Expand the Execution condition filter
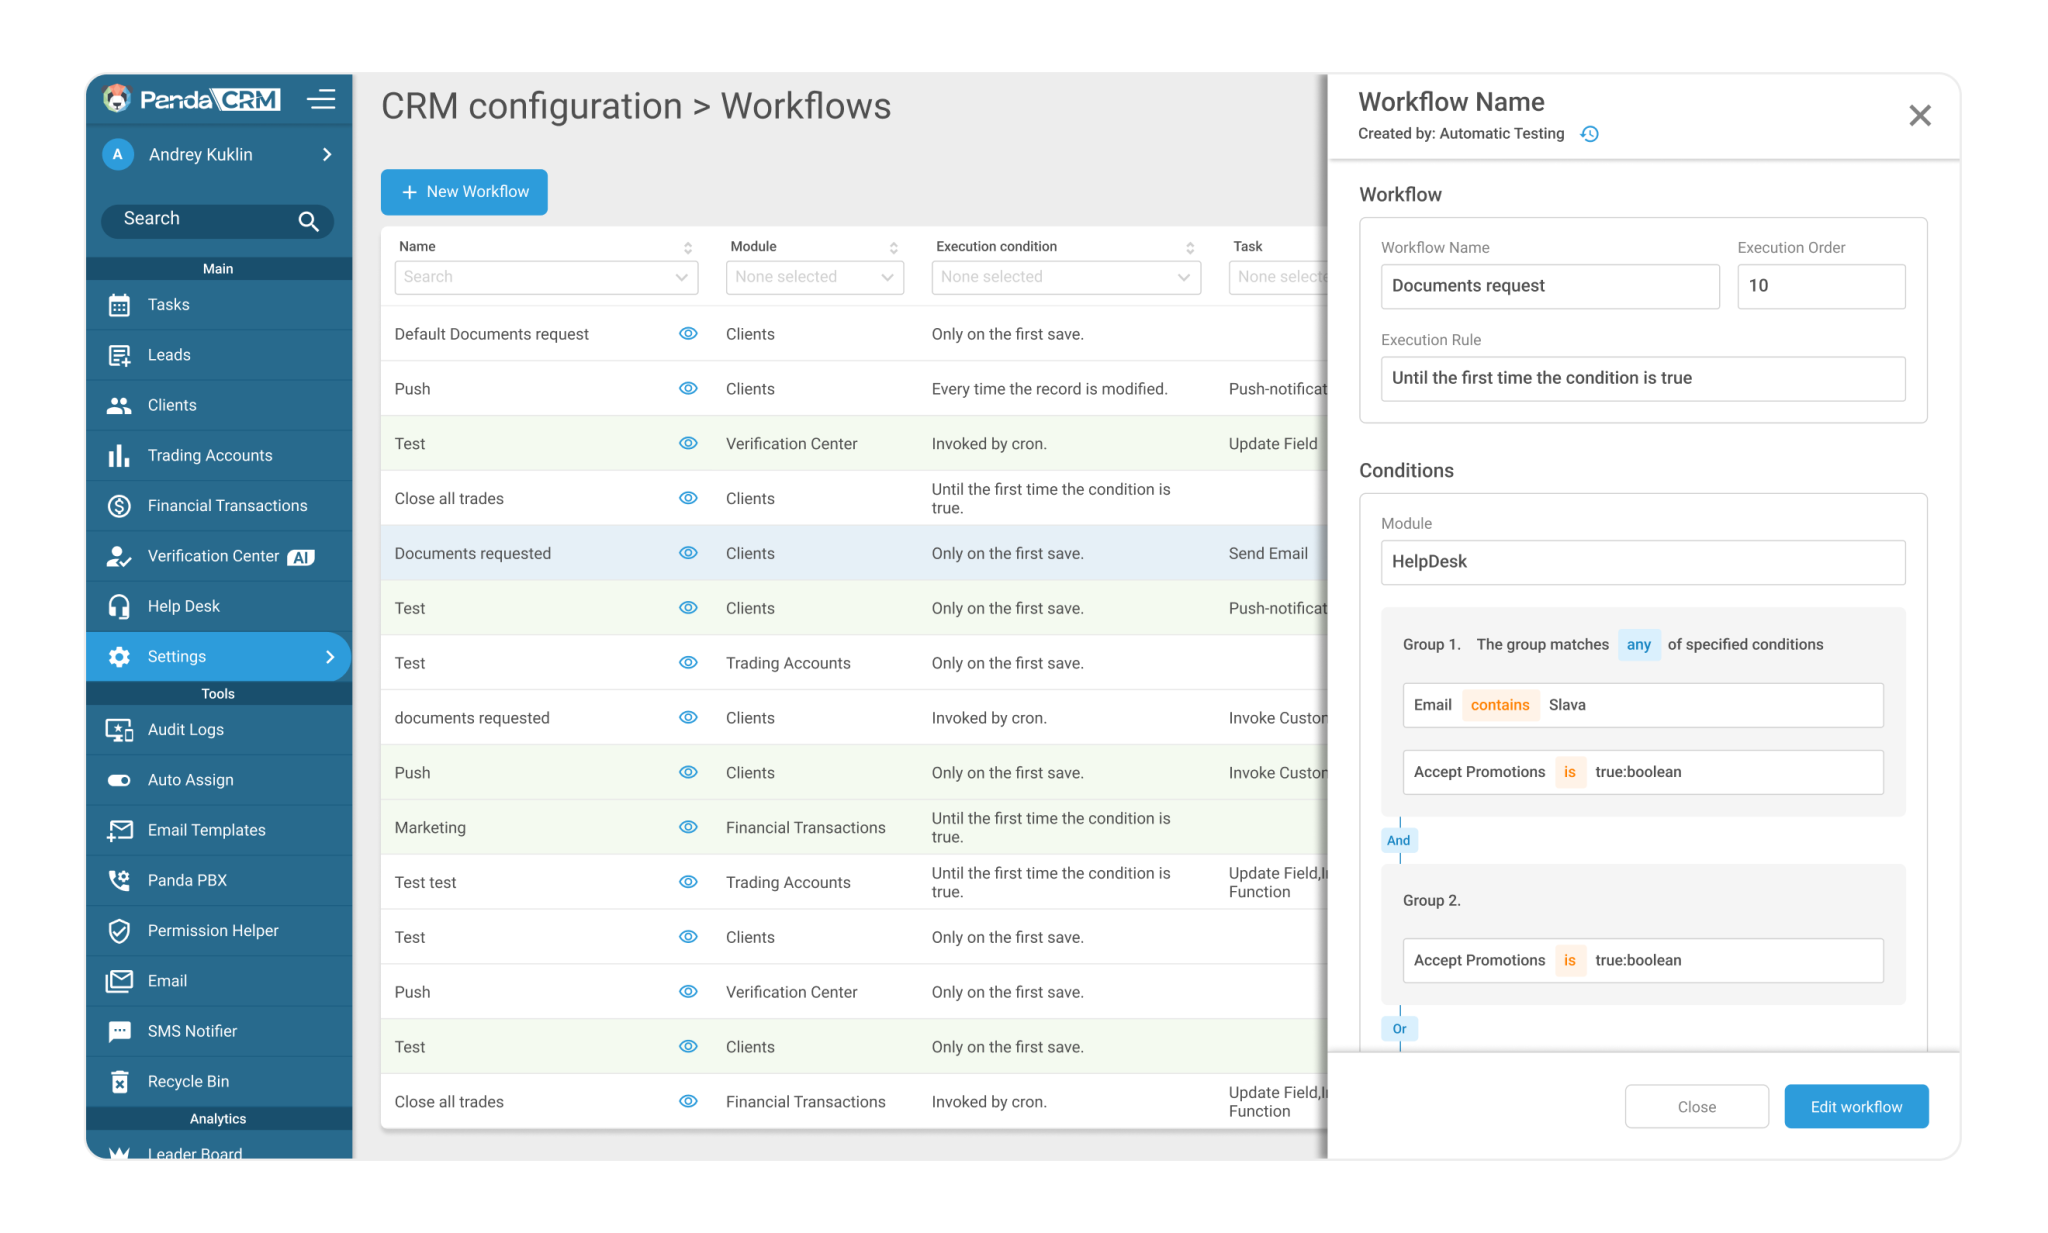Screen dimensions: 2048x1233 1065,277
